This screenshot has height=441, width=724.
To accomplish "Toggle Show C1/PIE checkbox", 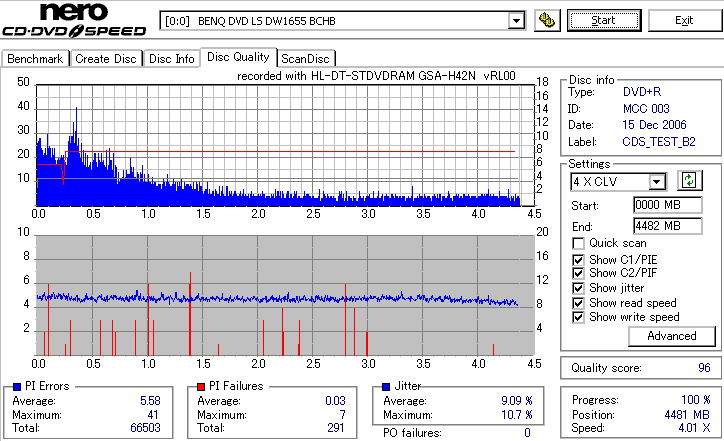I will pyautogui.click(x=578, y=260).
